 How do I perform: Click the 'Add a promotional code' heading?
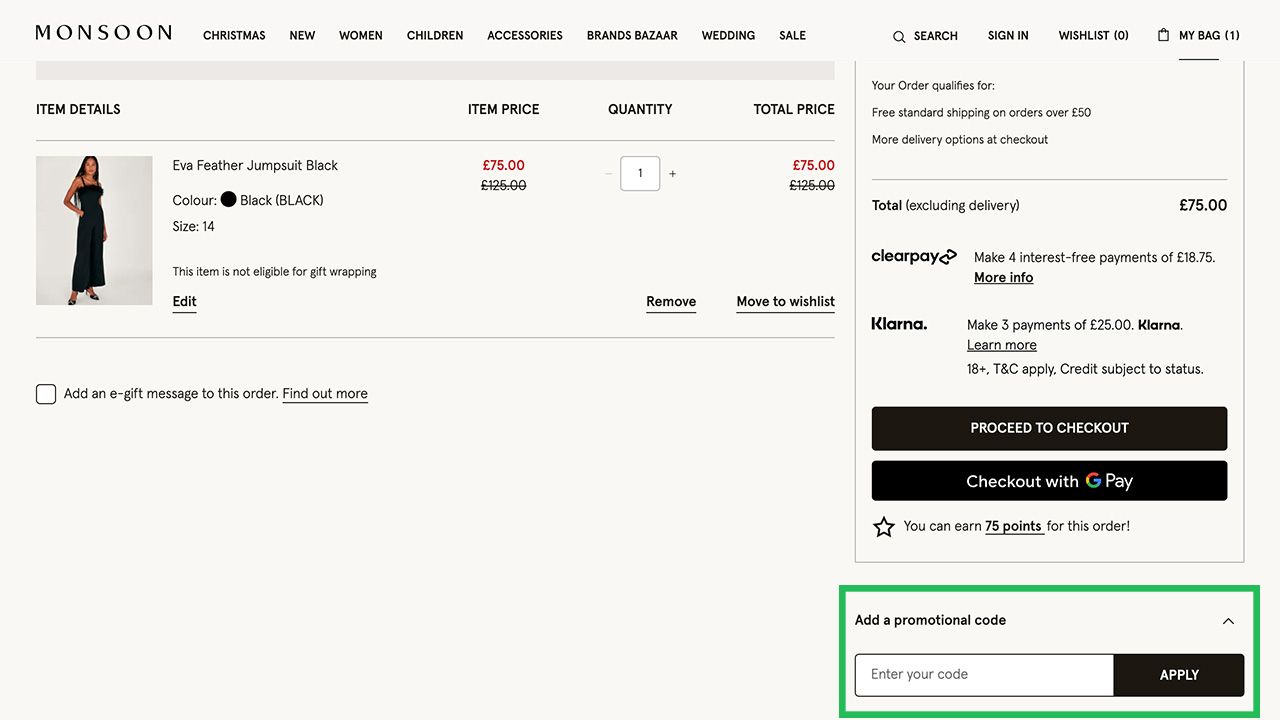tap(930, 620)
